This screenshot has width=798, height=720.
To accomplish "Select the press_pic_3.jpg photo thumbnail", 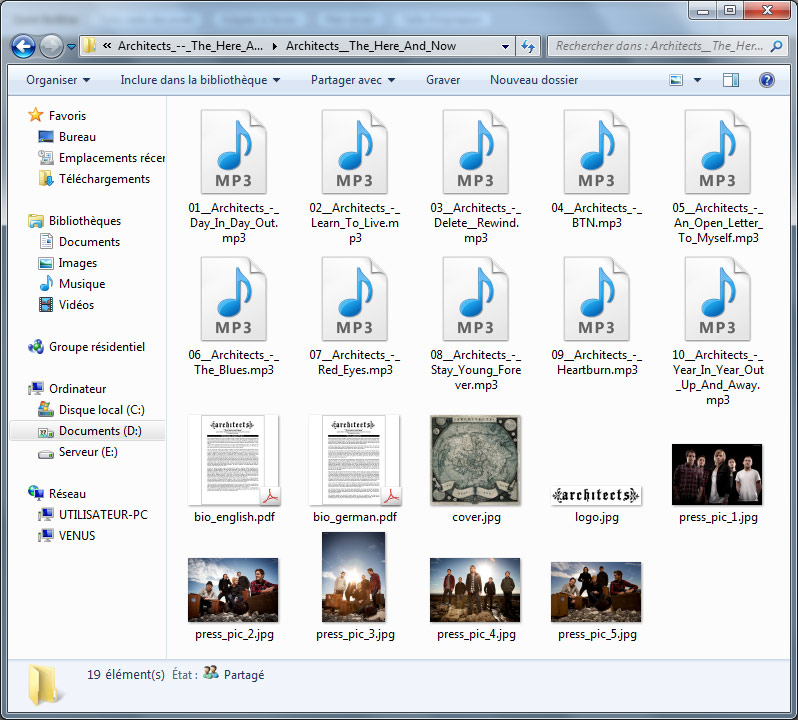I will click(x=354, y=577).
